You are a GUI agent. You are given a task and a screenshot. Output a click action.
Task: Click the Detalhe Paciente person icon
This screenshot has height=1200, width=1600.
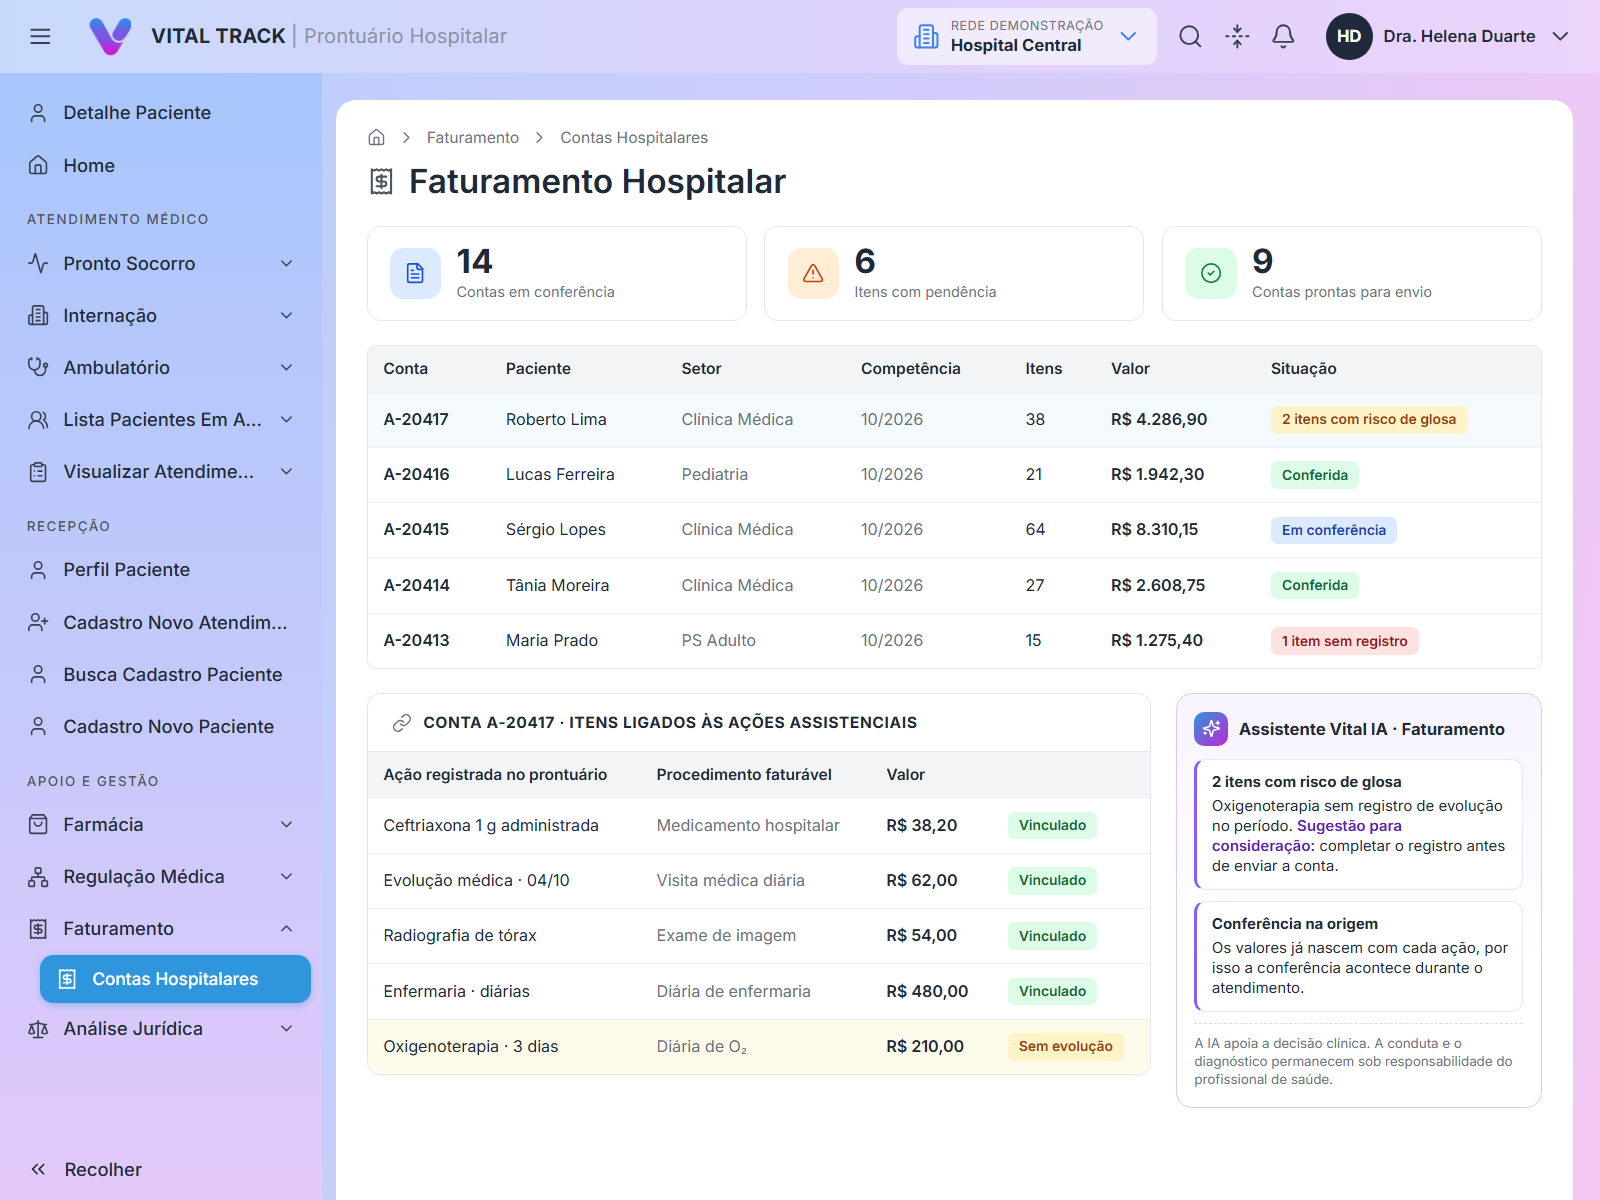(x=38, y=113)
